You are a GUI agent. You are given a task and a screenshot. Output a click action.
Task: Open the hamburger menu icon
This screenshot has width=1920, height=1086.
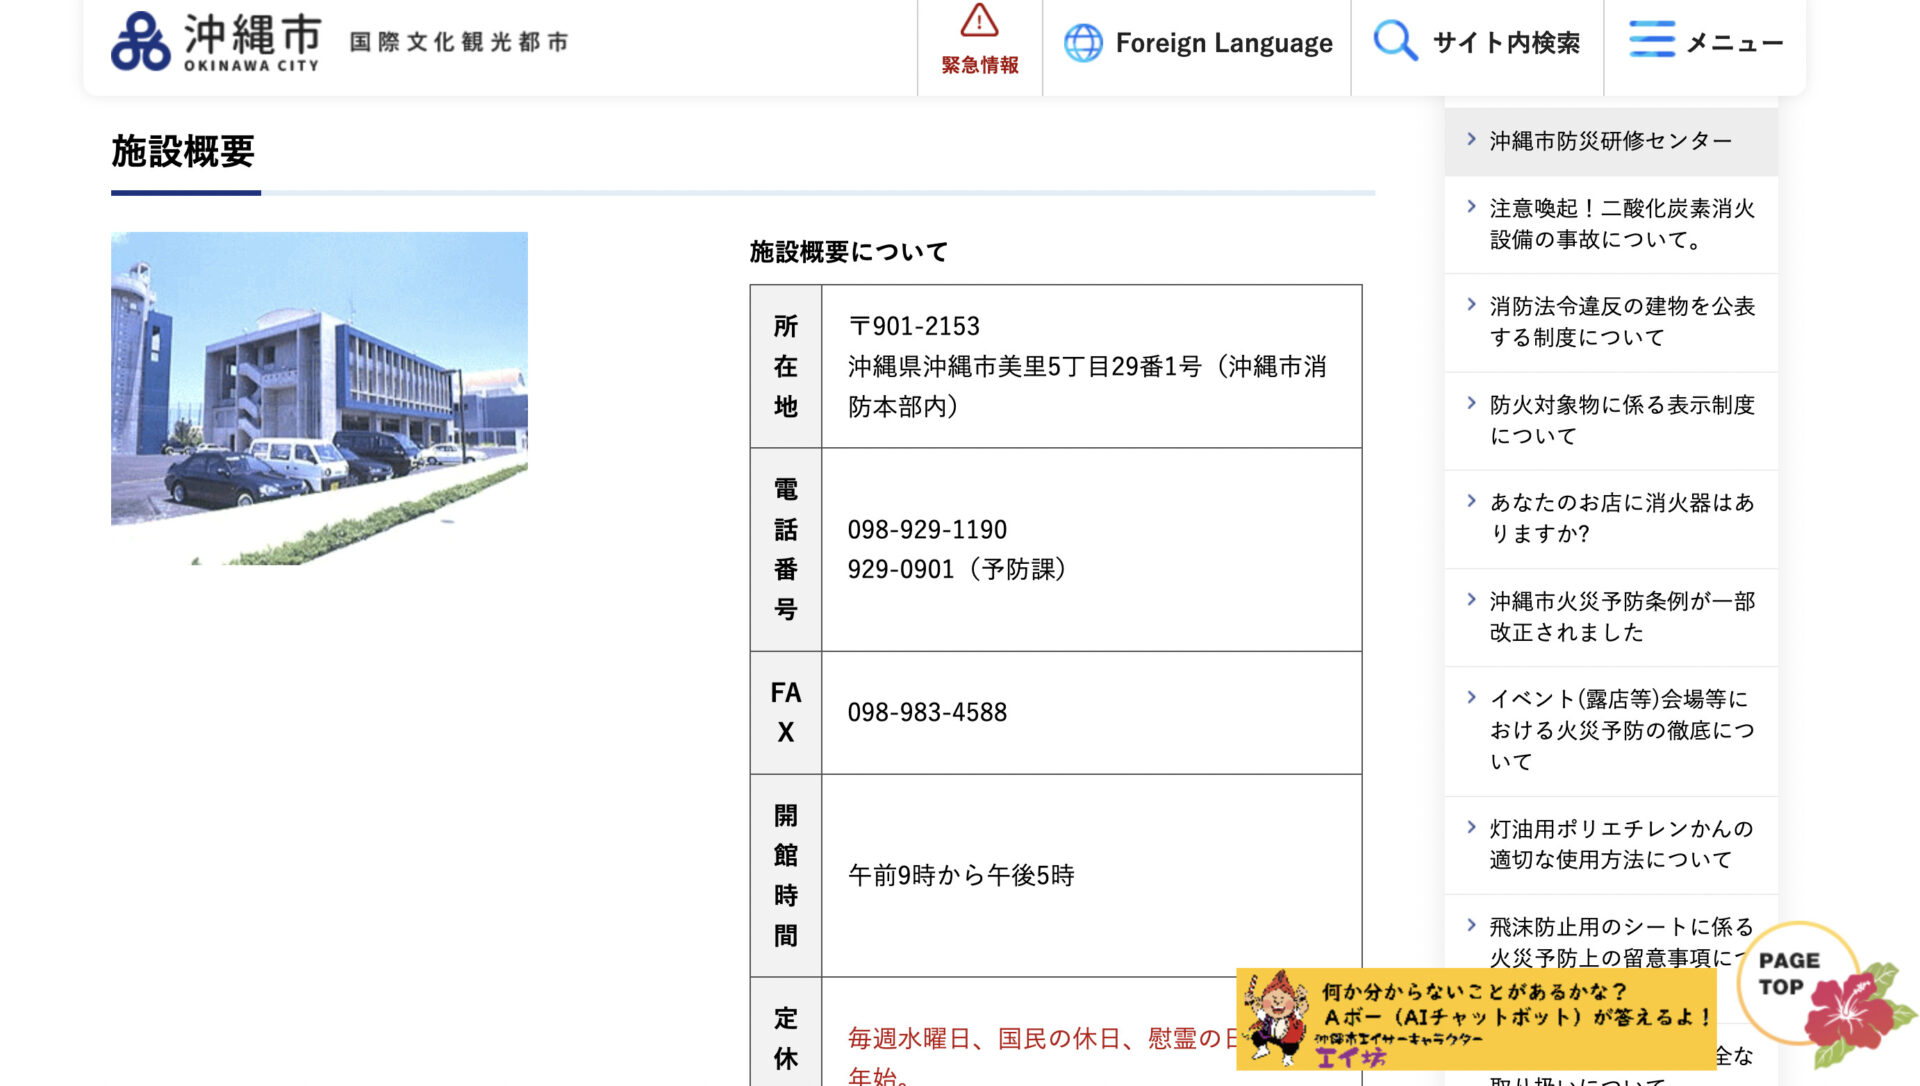1651,41
